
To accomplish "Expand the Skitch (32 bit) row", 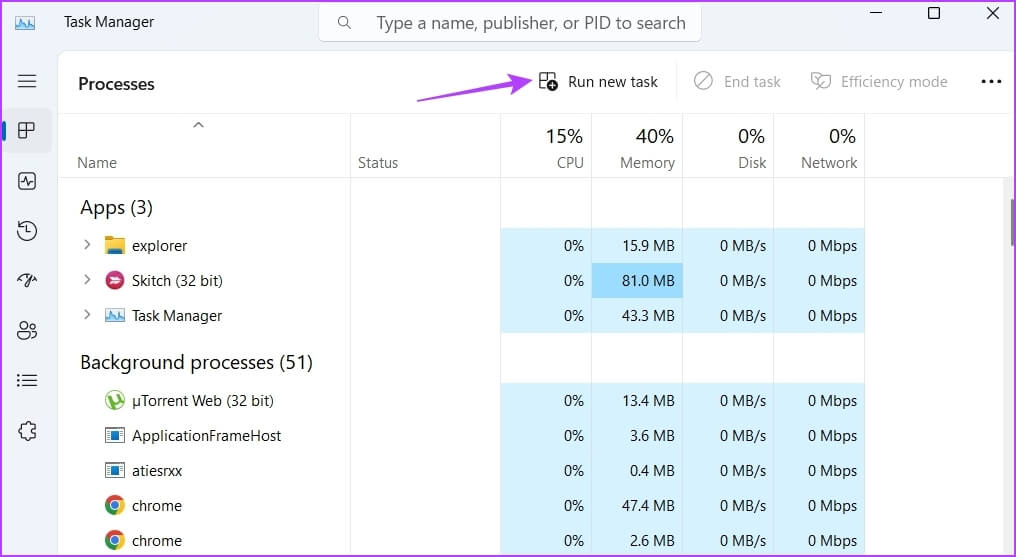I will click(87, 280).
